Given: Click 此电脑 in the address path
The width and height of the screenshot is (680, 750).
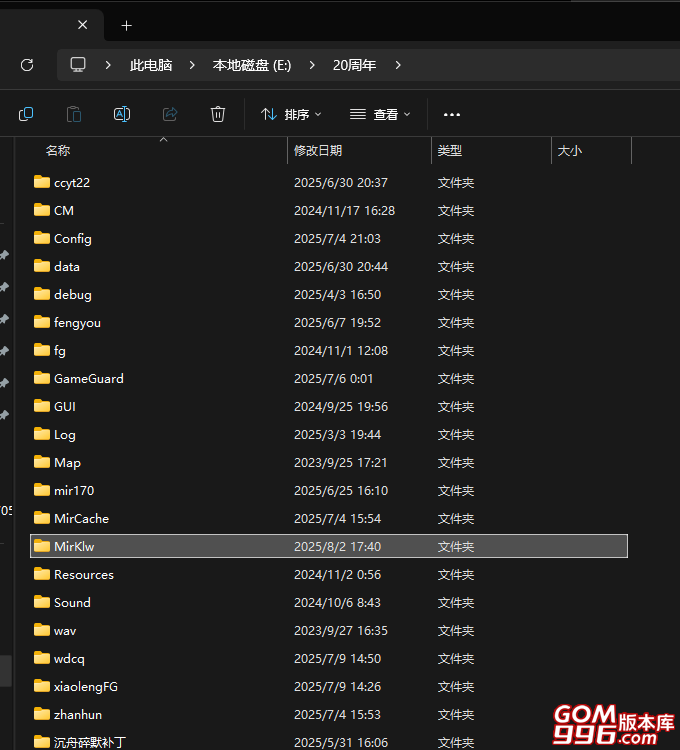Looking at the screenshot, I should click(x=151, y=65).
